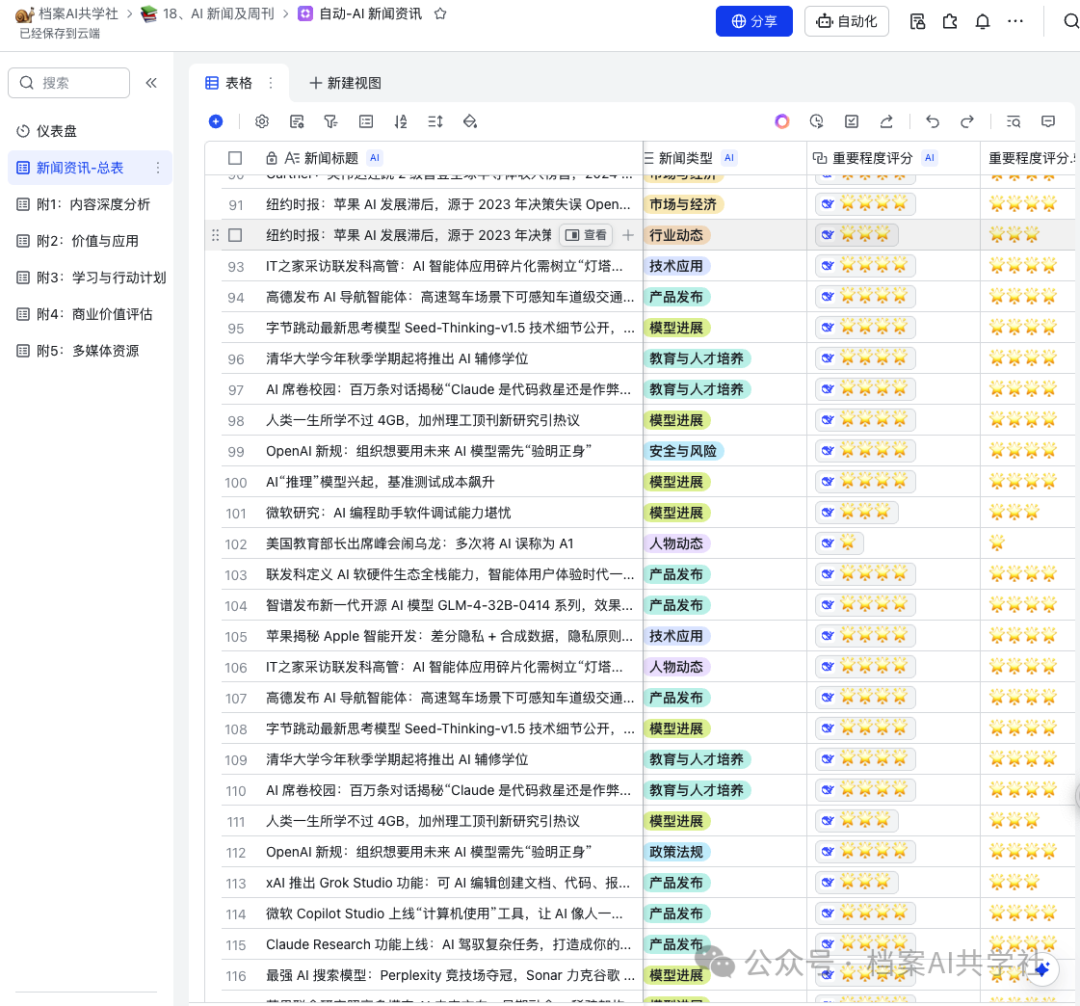The width and height of the screenshot is (1080, 1006).
Task: Click the blue 分享 button
Action: click(x=754, y=21)
